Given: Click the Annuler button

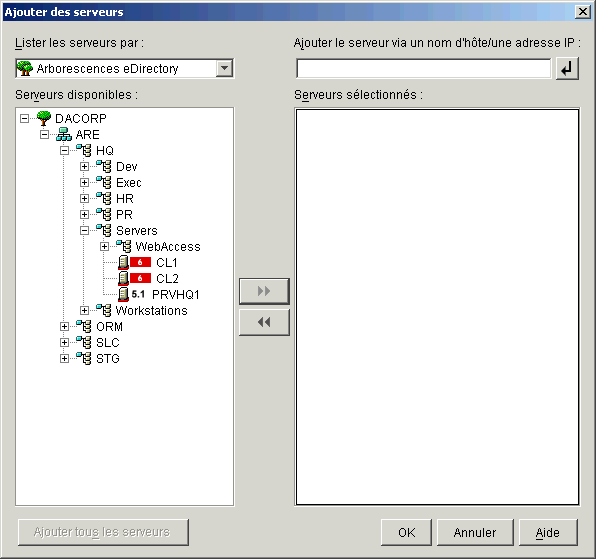Looking at the screenshot, I should tap(475, 532).
